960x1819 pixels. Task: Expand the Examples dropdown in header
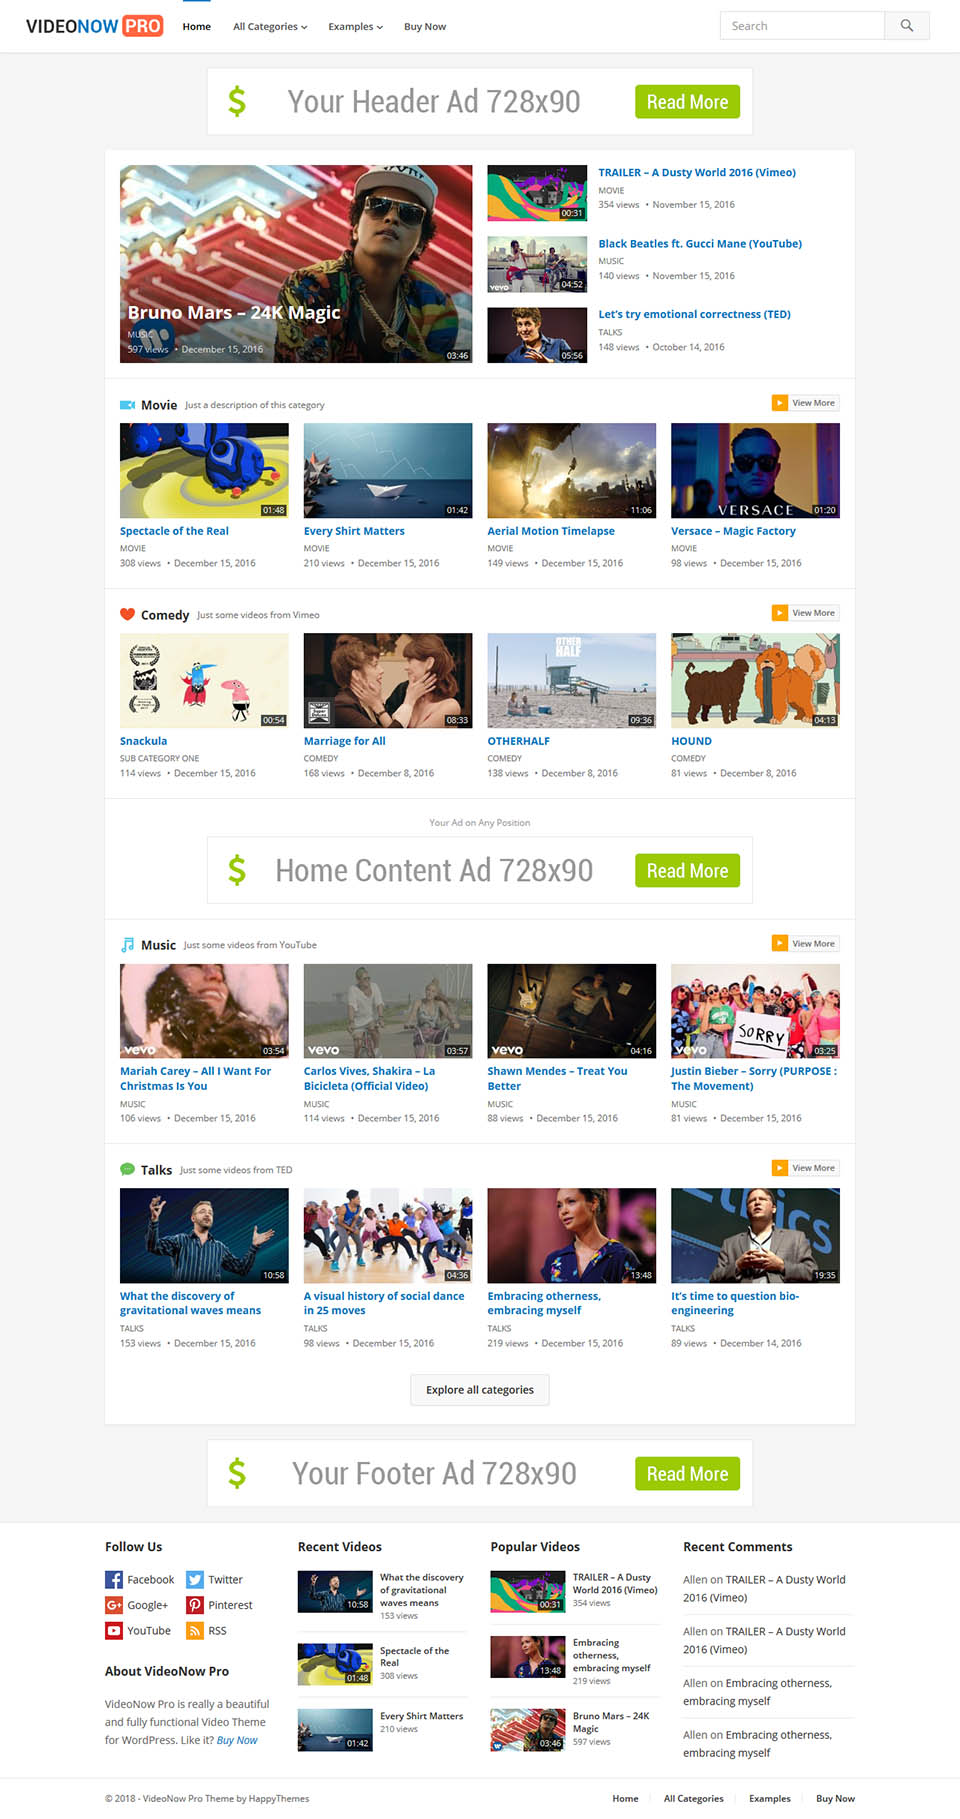click(x=355, y=27)
